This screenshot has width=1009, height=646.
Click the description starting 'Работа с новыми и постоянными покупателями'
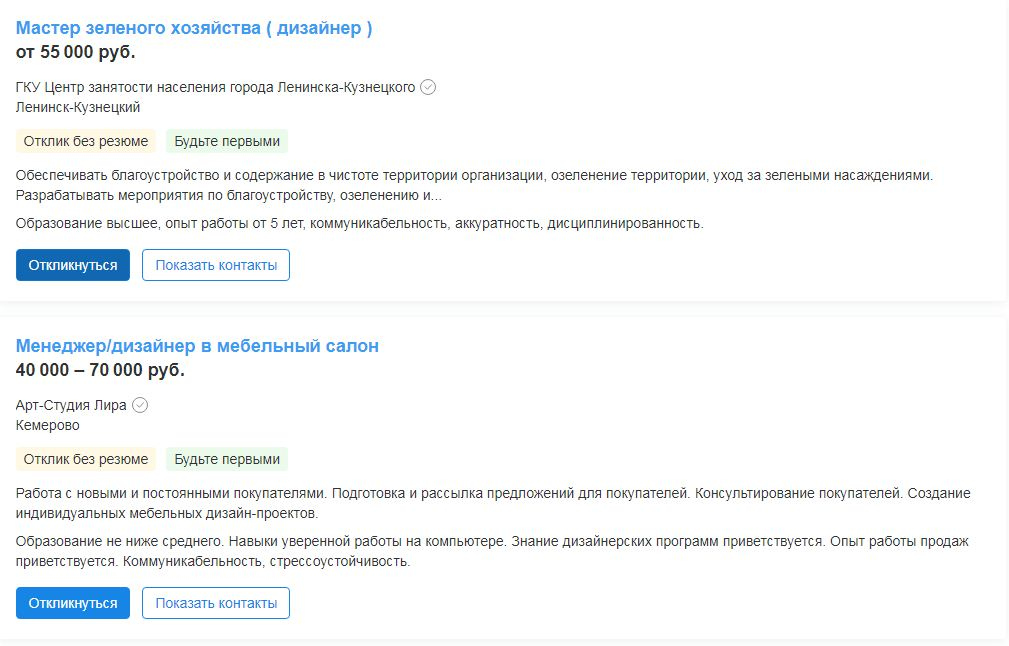(x=493, y=503)
